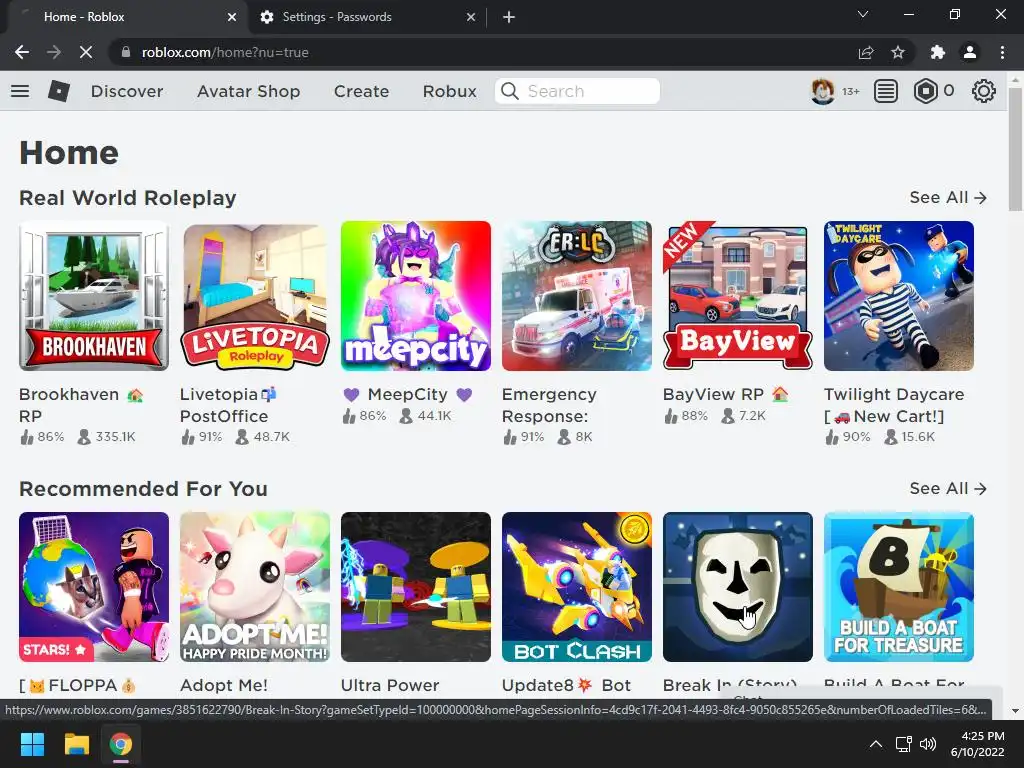
Task: Click the Brookhaven RP title text
Action: tap(81, 405)
